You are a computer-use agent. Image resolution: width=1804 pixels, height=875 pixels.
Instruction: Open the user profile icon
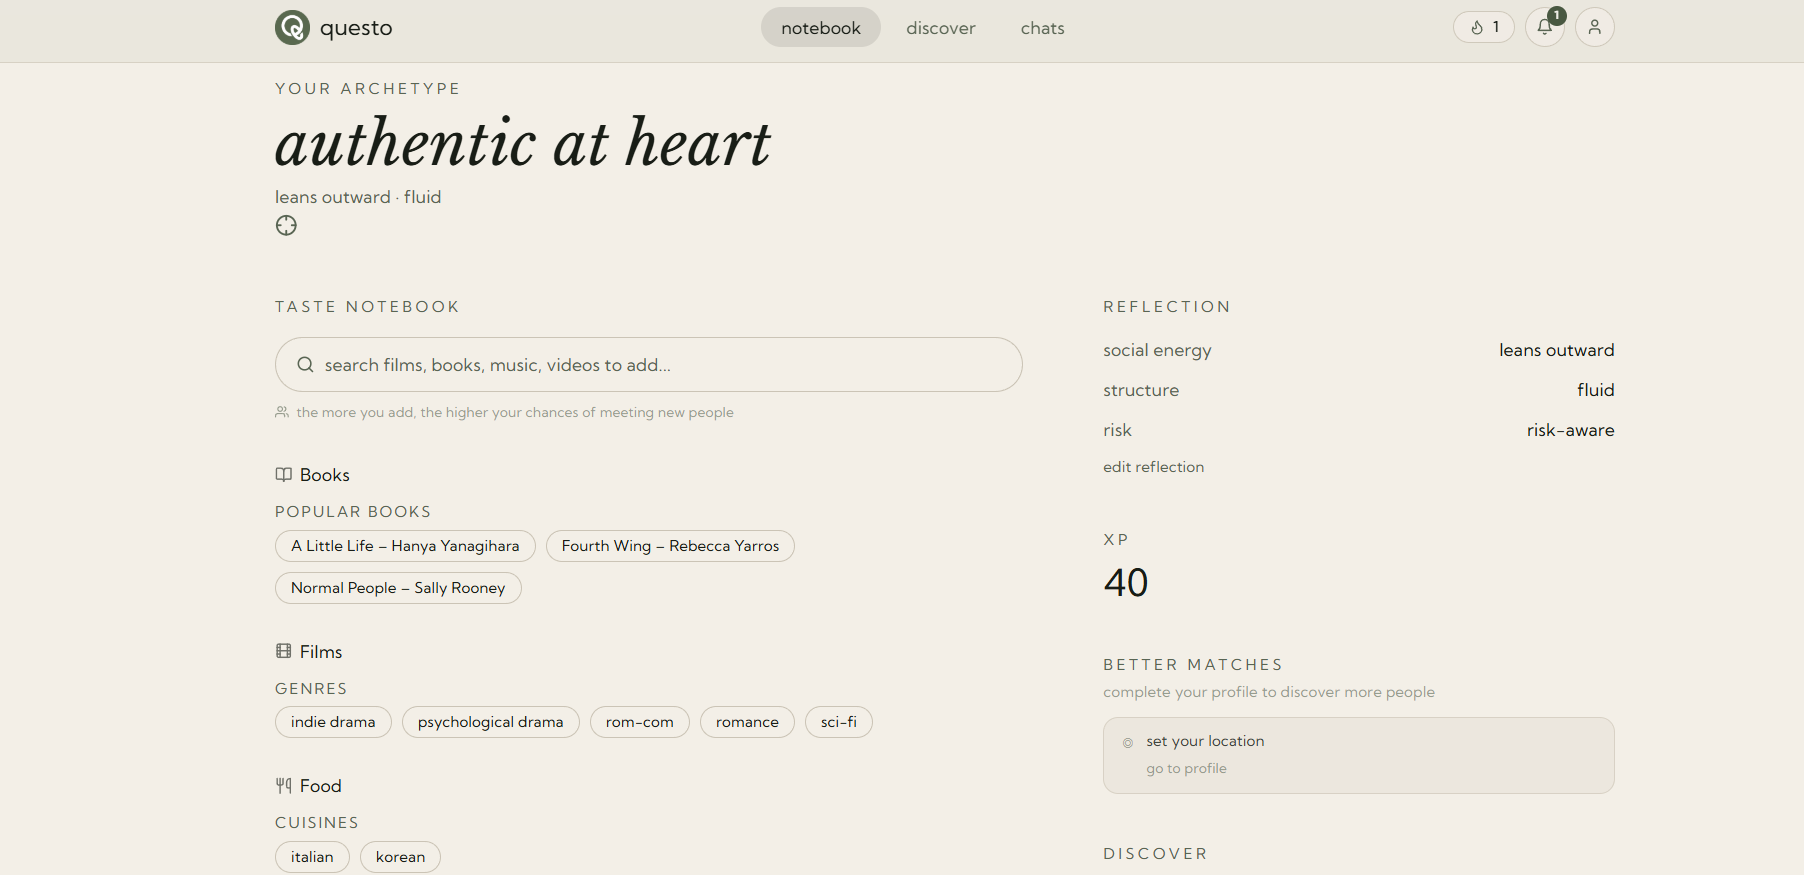point(1594,27)
